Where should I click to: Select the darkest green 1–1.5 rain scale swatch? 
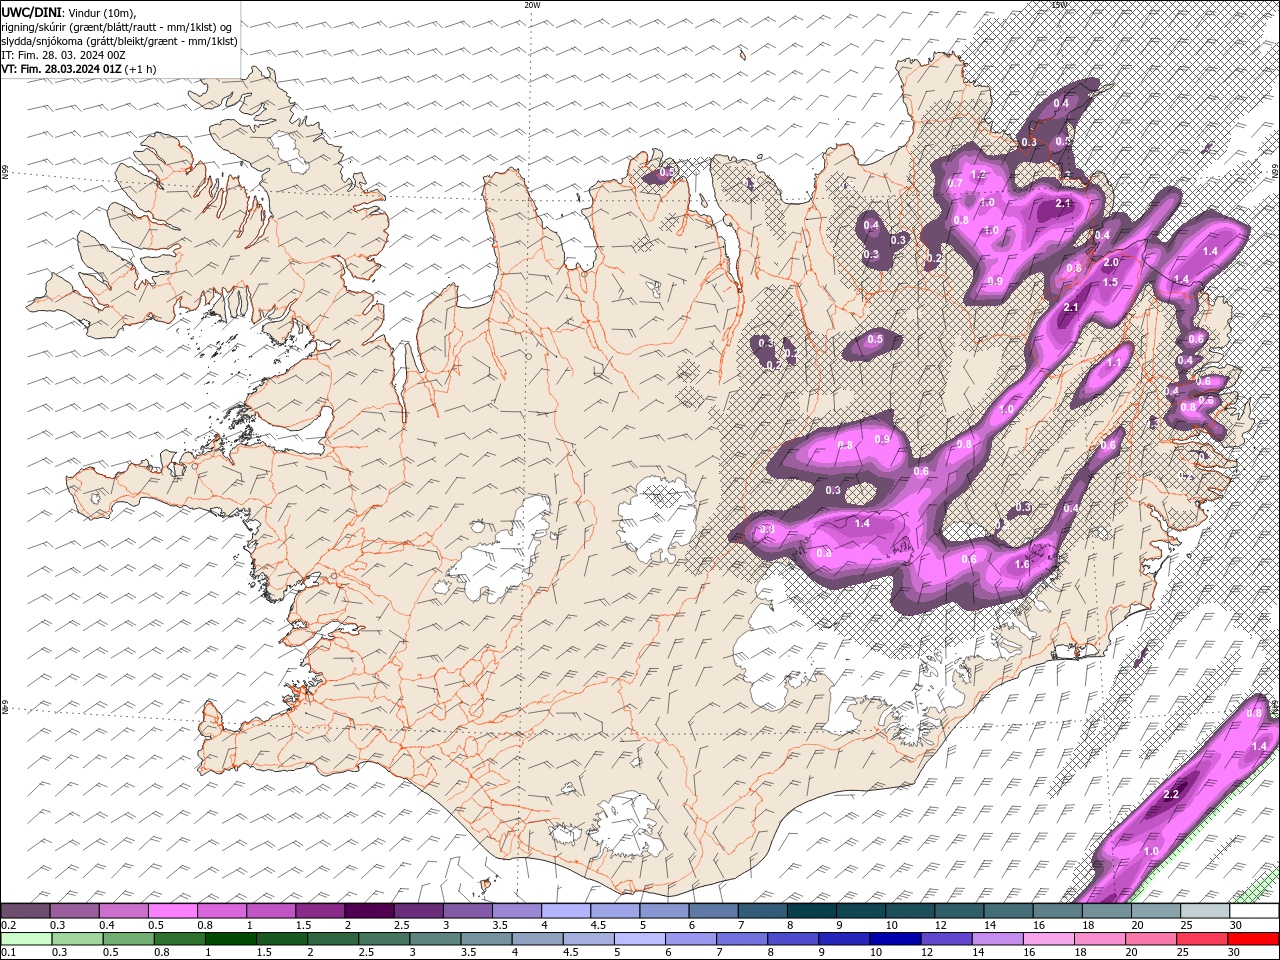230,939
